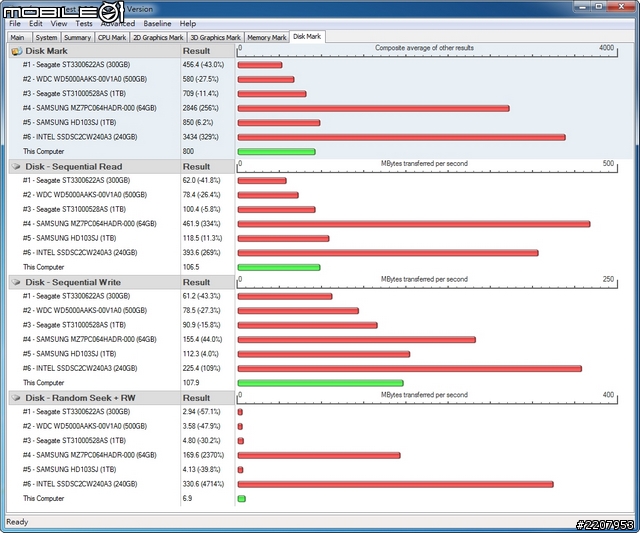Select Disk Mark result 2846 (256%)
Image resolution: width=640 pixels, height=533 pixels.
tap(200, 108)
